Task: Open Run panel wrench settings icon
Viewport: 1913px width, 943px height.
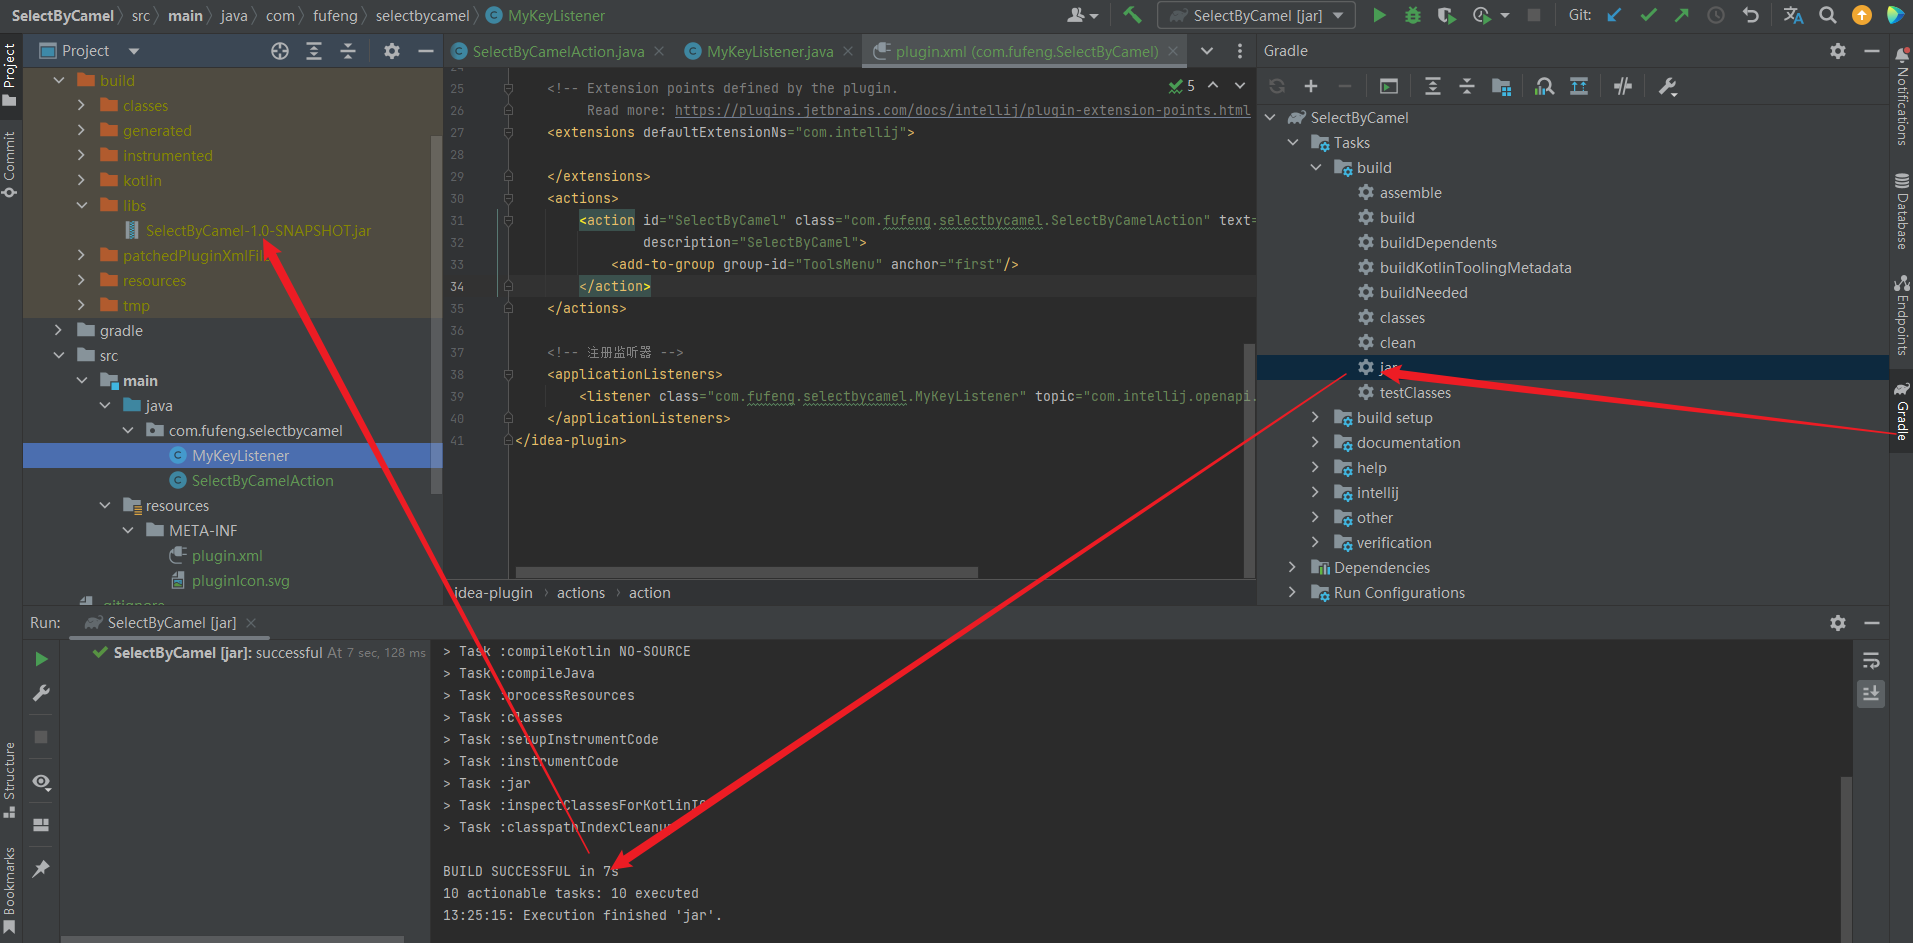Action: point(41,693)
